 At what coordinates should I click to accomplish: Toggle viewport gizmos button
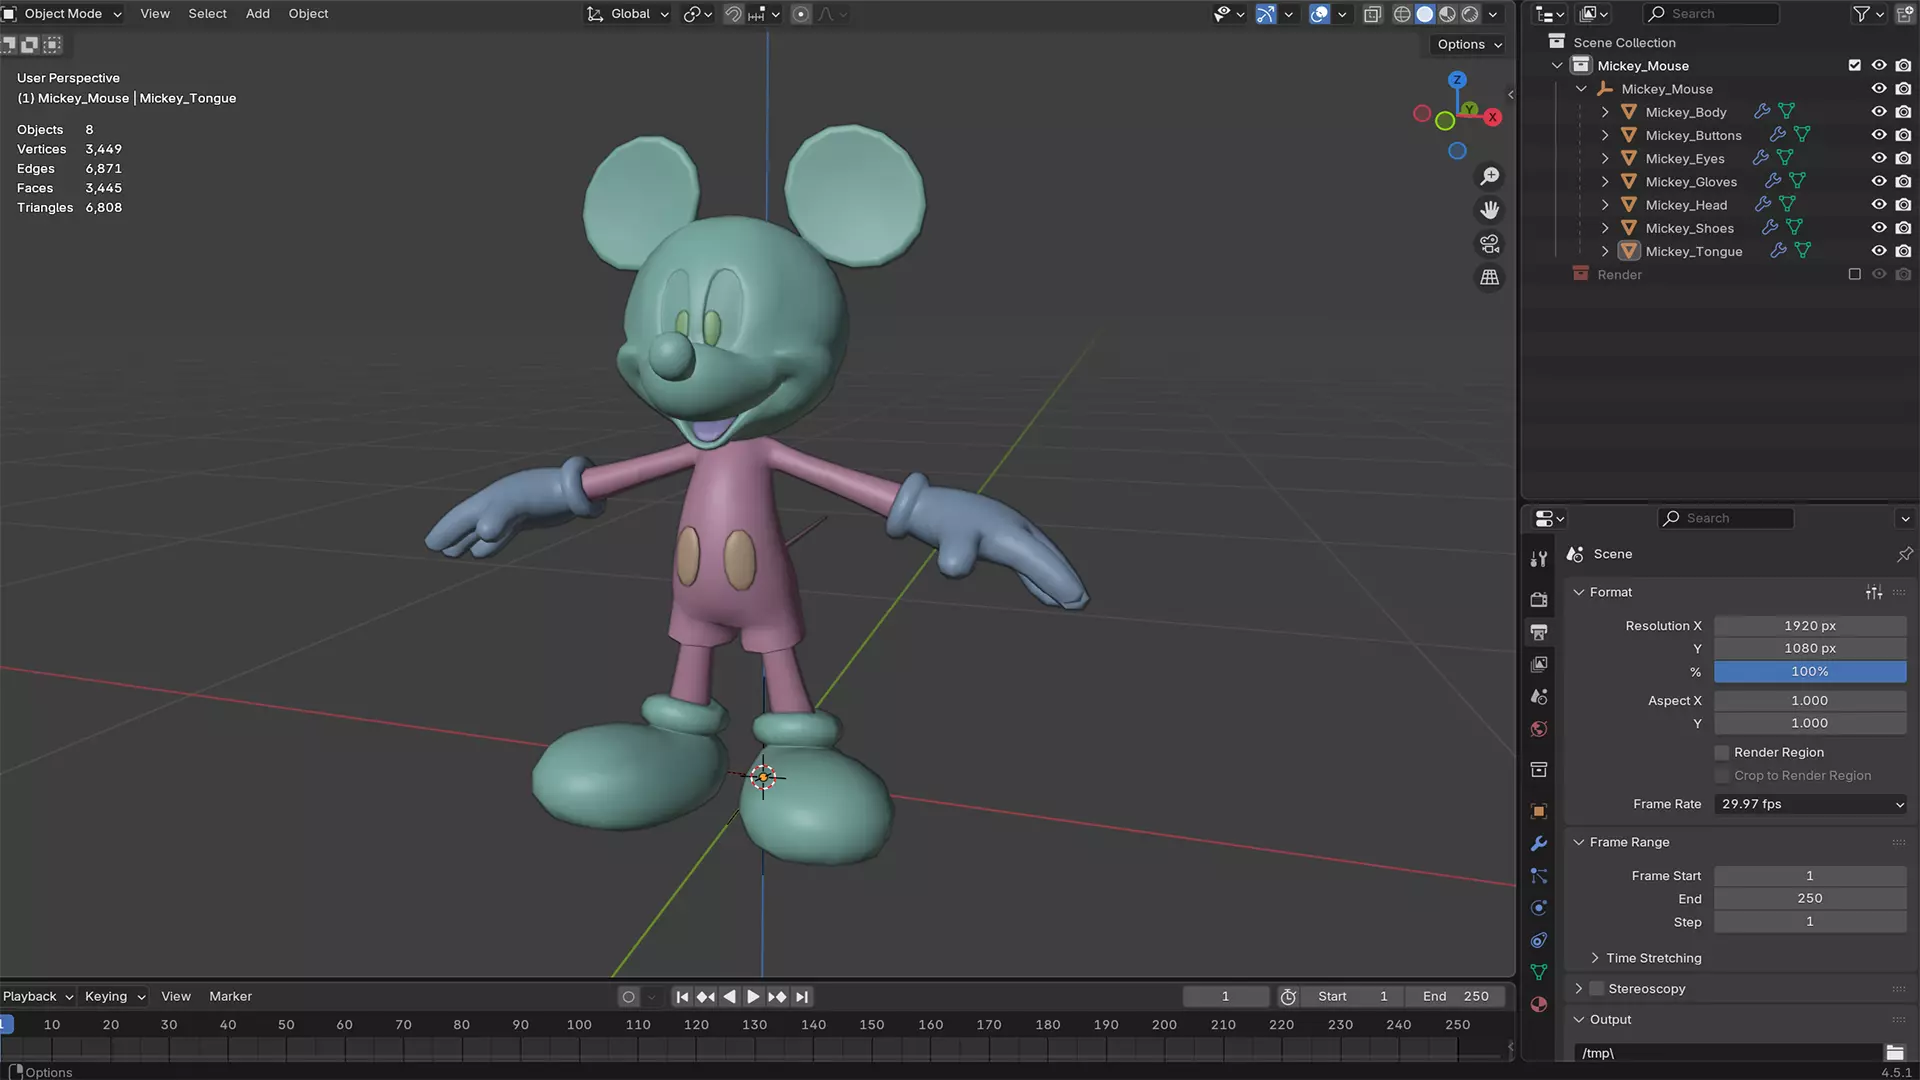1266,14
